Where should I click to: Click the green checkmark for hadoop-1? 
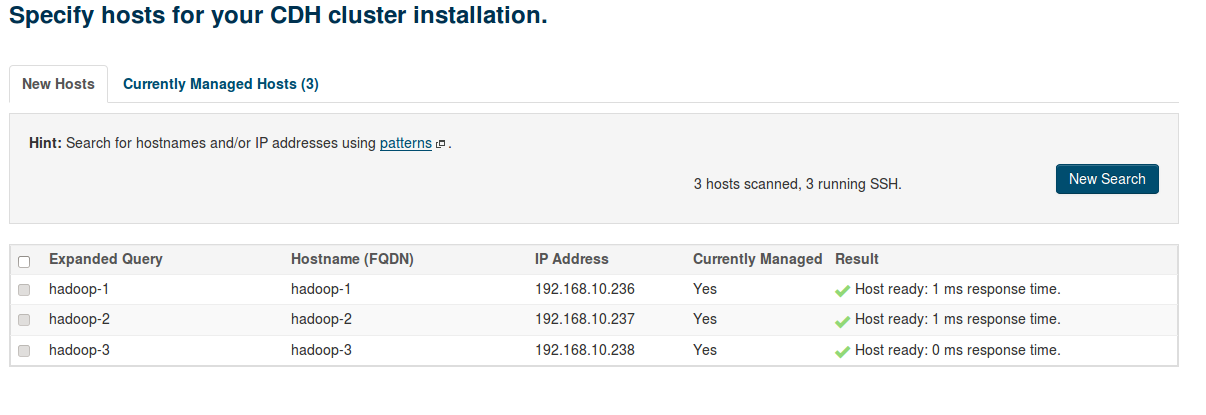(x=843, y=291)
